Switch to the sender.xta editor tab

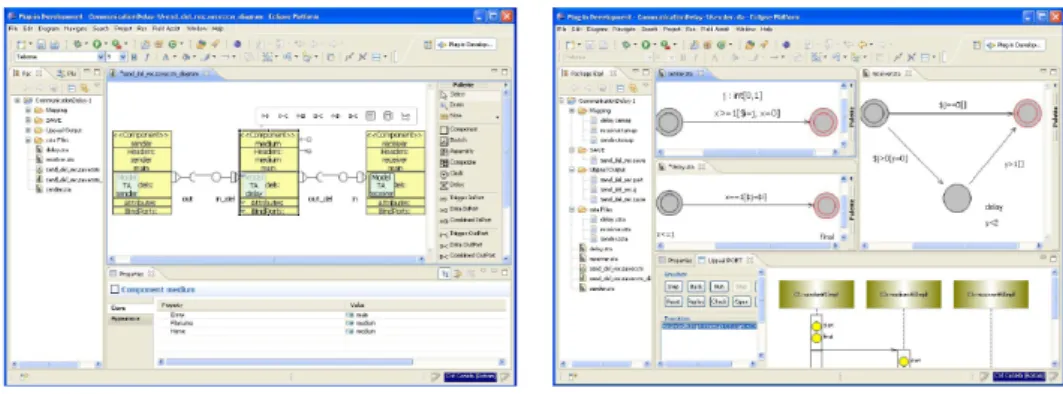click(680, 73)
